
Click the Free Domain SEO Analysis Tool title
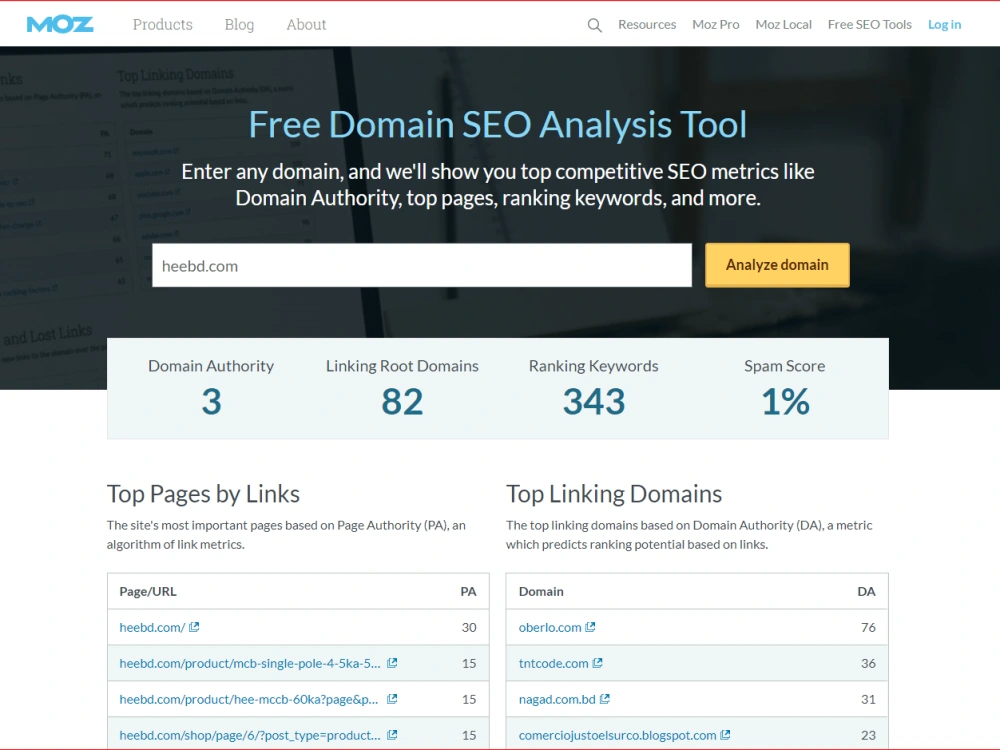point(497,124)
